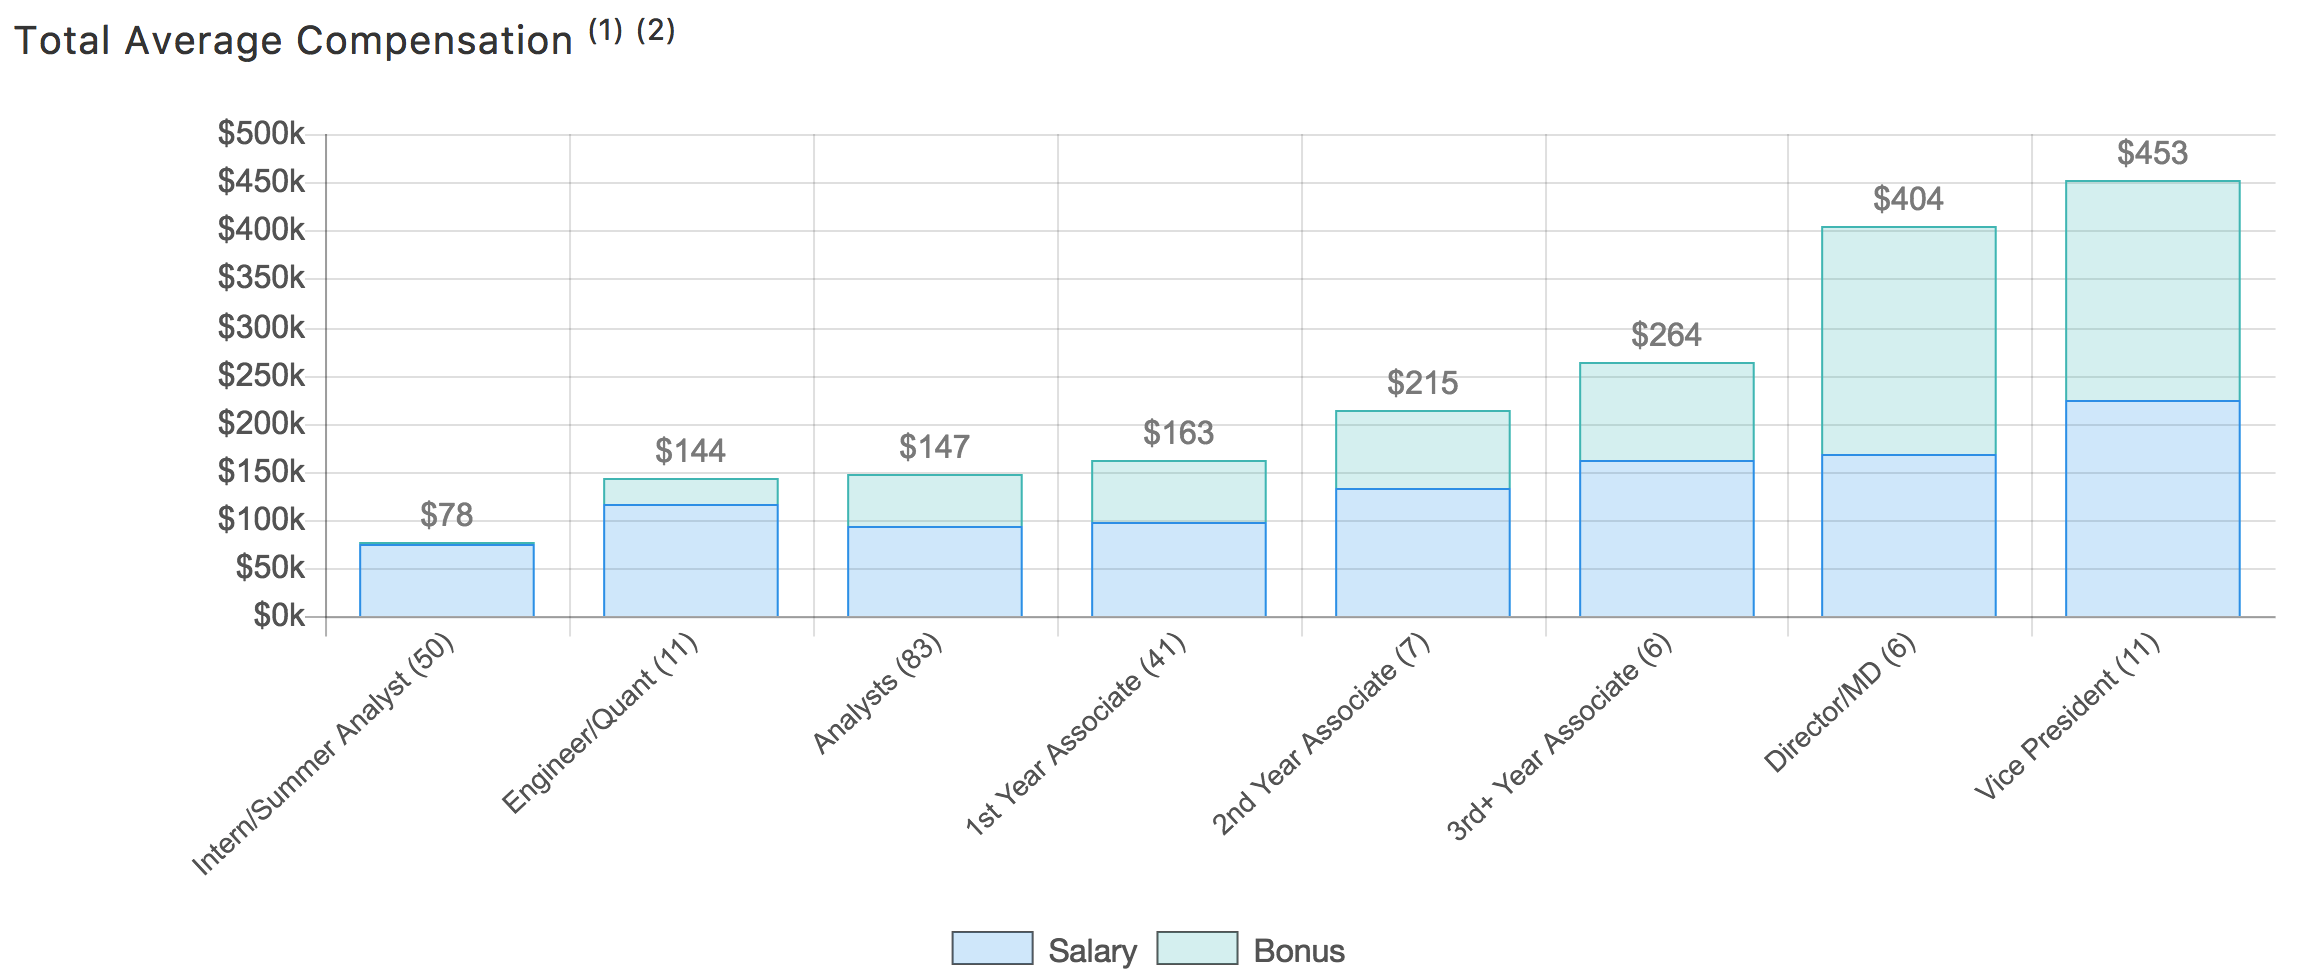Screen dimensions: 2308x980
Task: Click the $404 total value label
Action: point(1908,200)
